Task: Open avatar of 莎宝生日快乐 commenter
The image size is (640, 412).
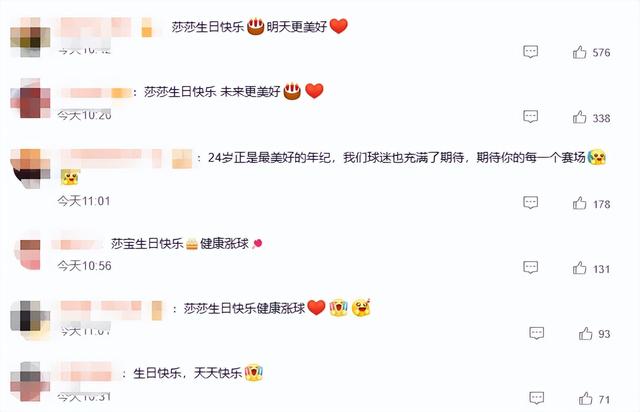Action: pyautogui.click(x=30, y=250)
